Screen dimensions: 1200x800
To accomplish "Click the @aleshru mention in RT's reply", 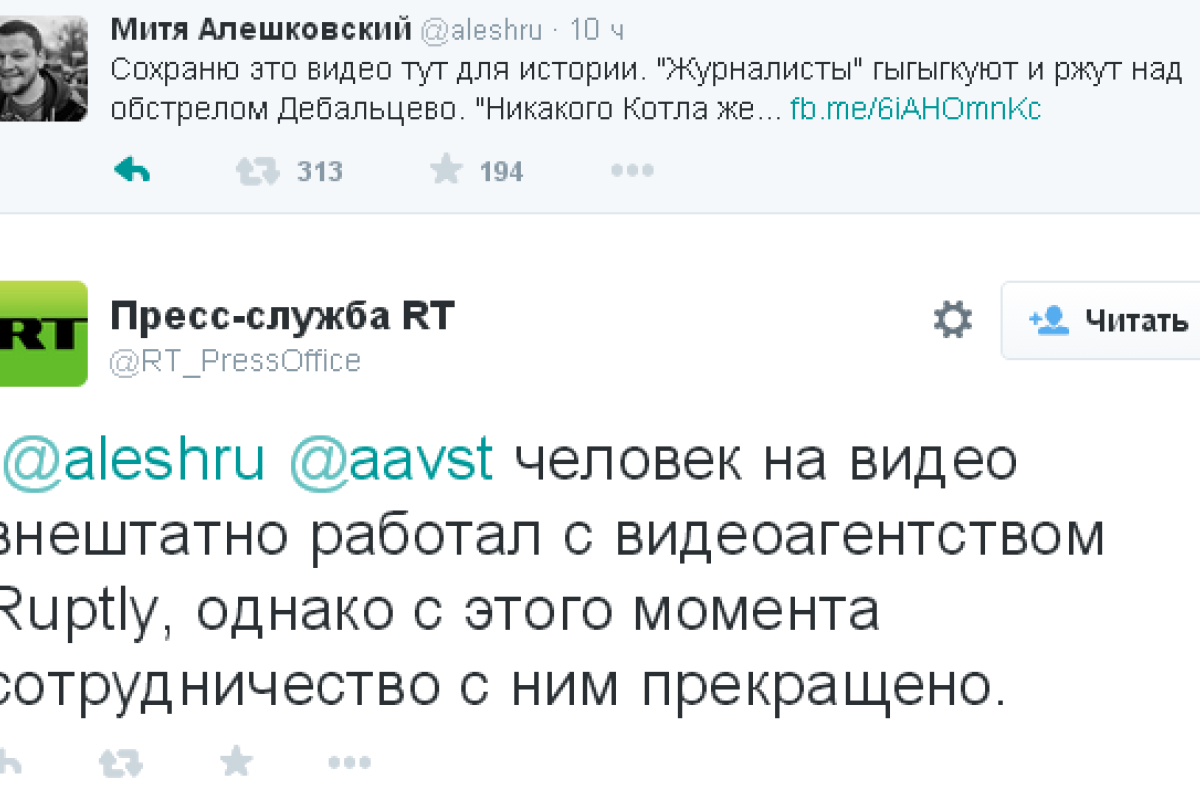I will pos(134,461).
